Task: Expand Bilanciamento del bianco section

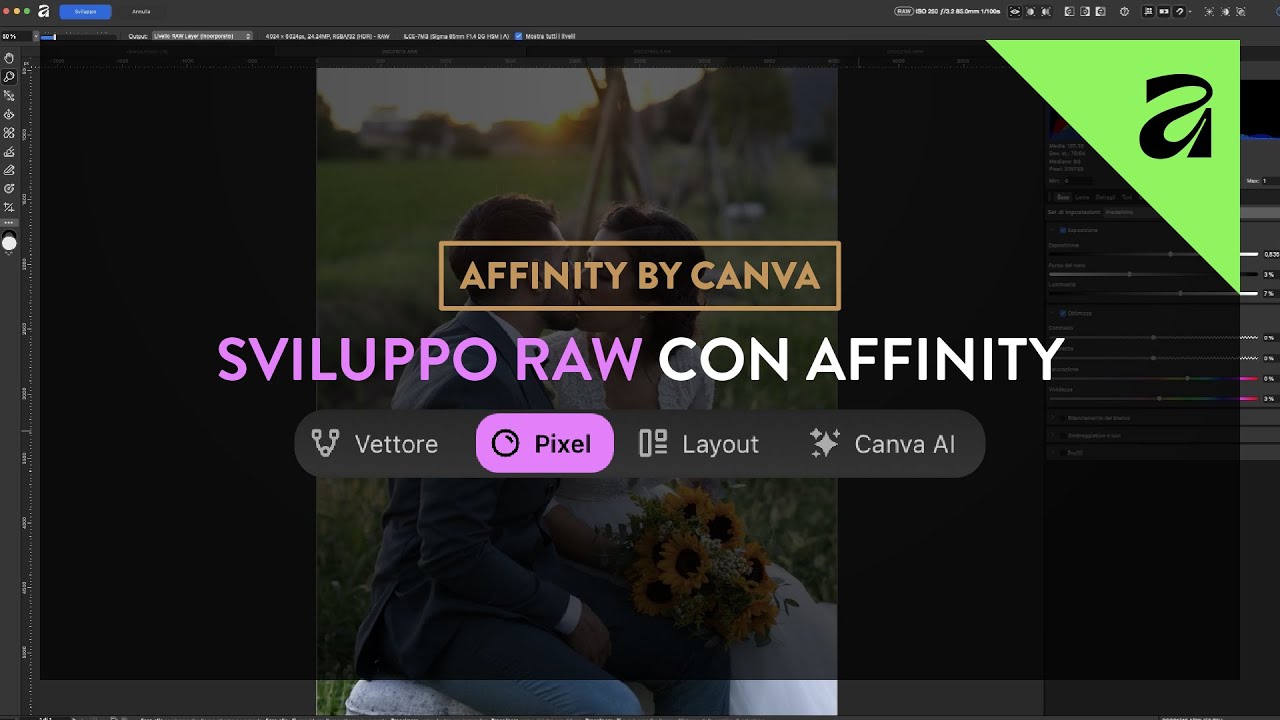Action: (x=1052, y=418)
